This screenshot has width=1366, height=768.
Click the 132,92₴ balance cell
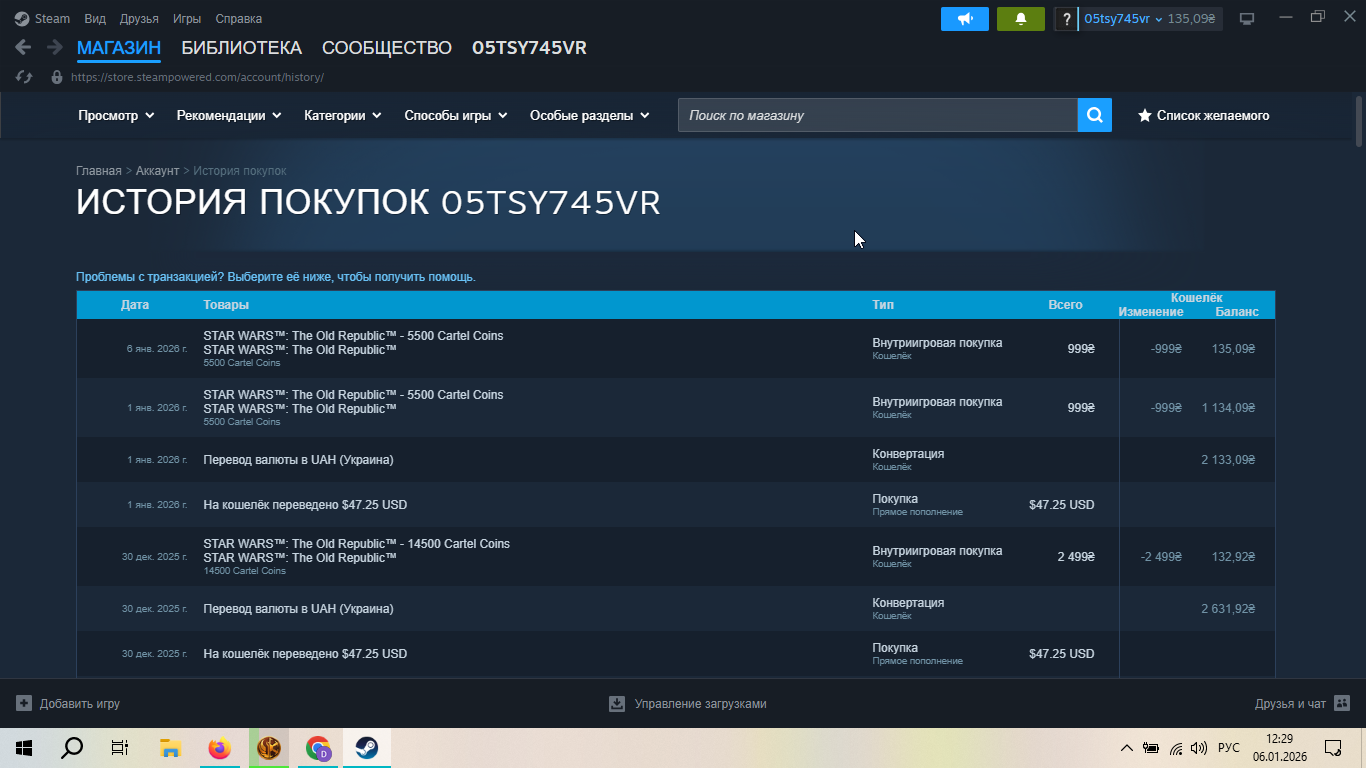(1231, 557)
